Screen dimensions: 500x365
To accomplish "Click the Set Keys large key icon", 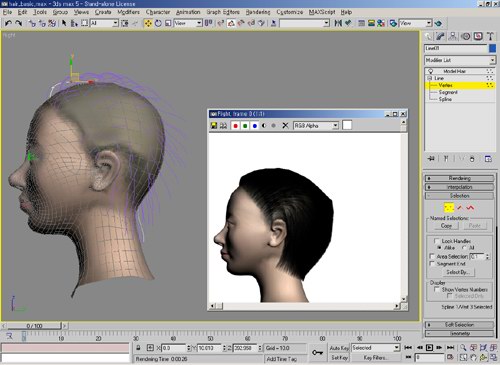I will click(x=317, y=353).
